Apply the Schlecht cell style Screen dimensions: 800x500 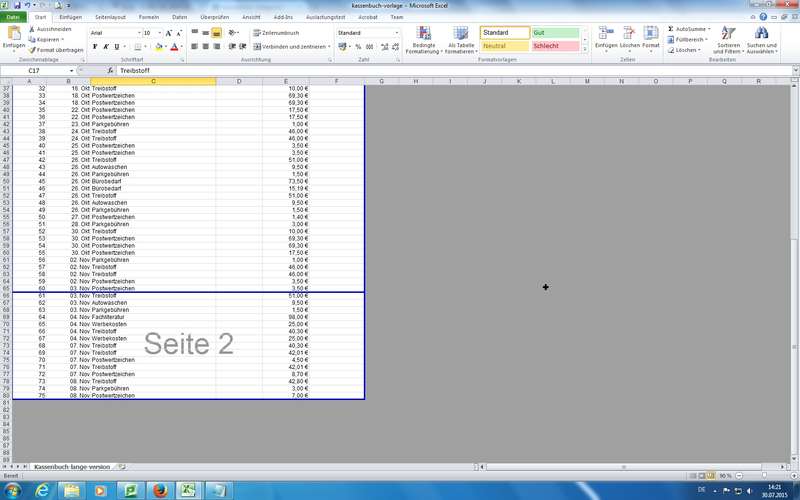pos(554,46)
